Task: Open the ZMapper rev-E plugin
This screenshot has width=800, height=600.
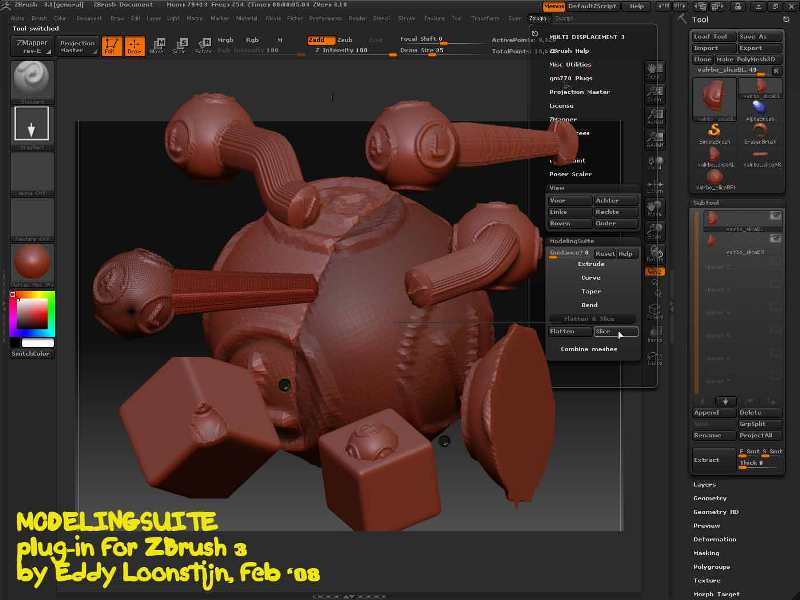Action: pyautogui.click(x=32, y=46)
